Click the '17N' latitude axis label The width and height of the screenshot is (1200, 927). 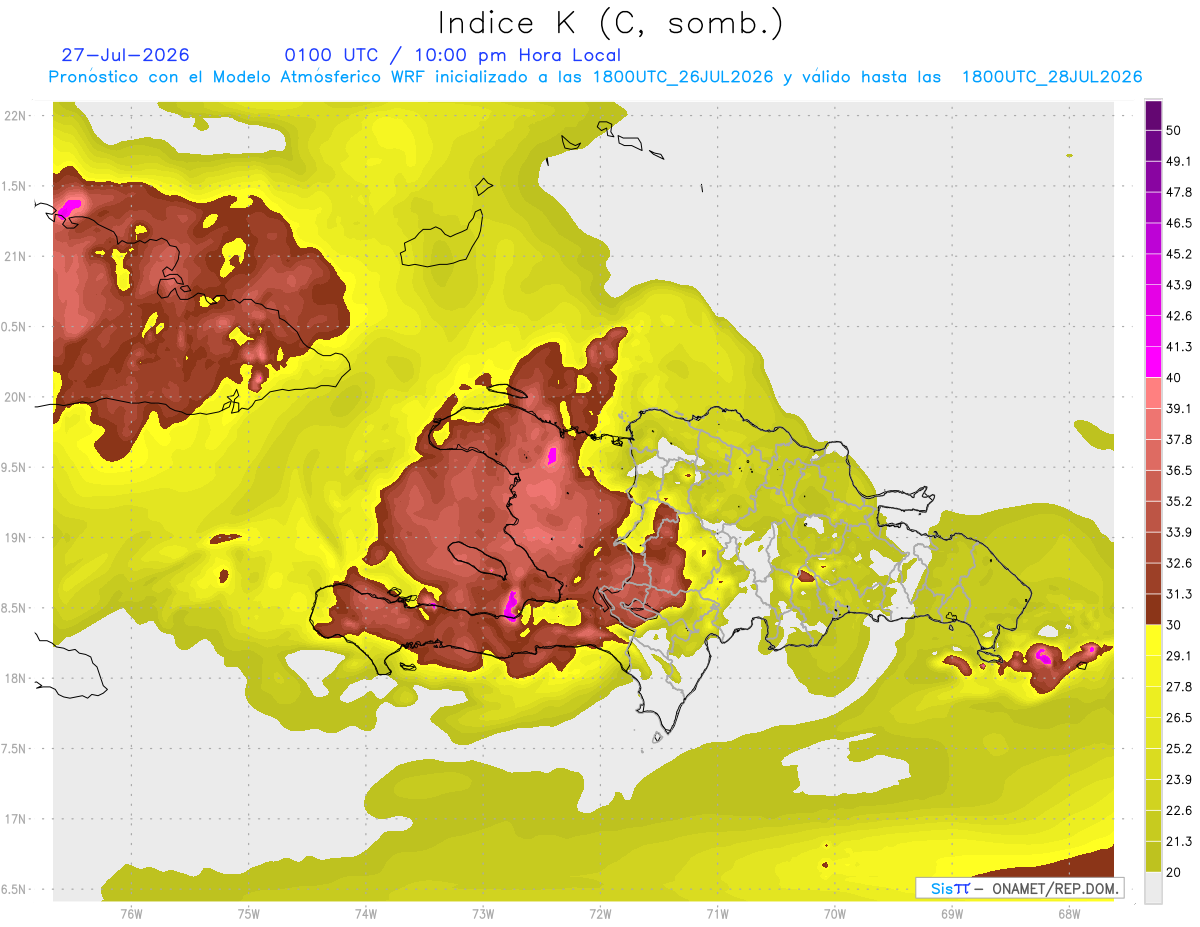click(14, 819)
